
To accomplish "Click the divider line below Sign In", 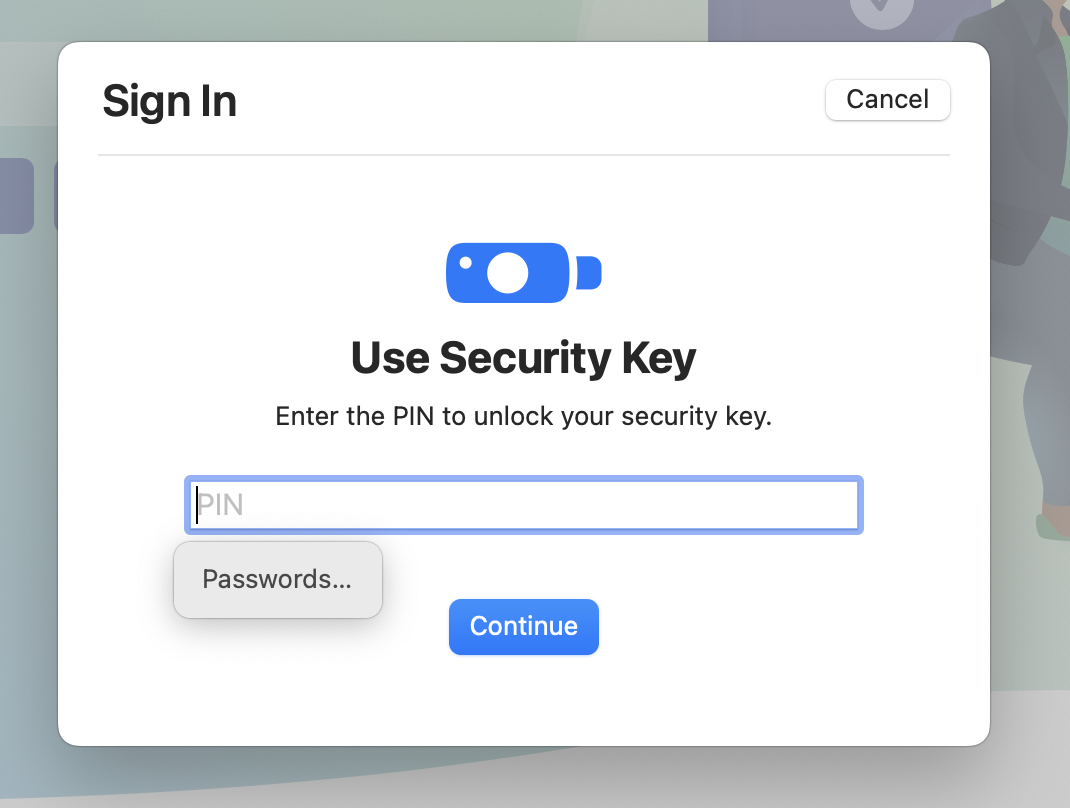I will click(523, 155).
